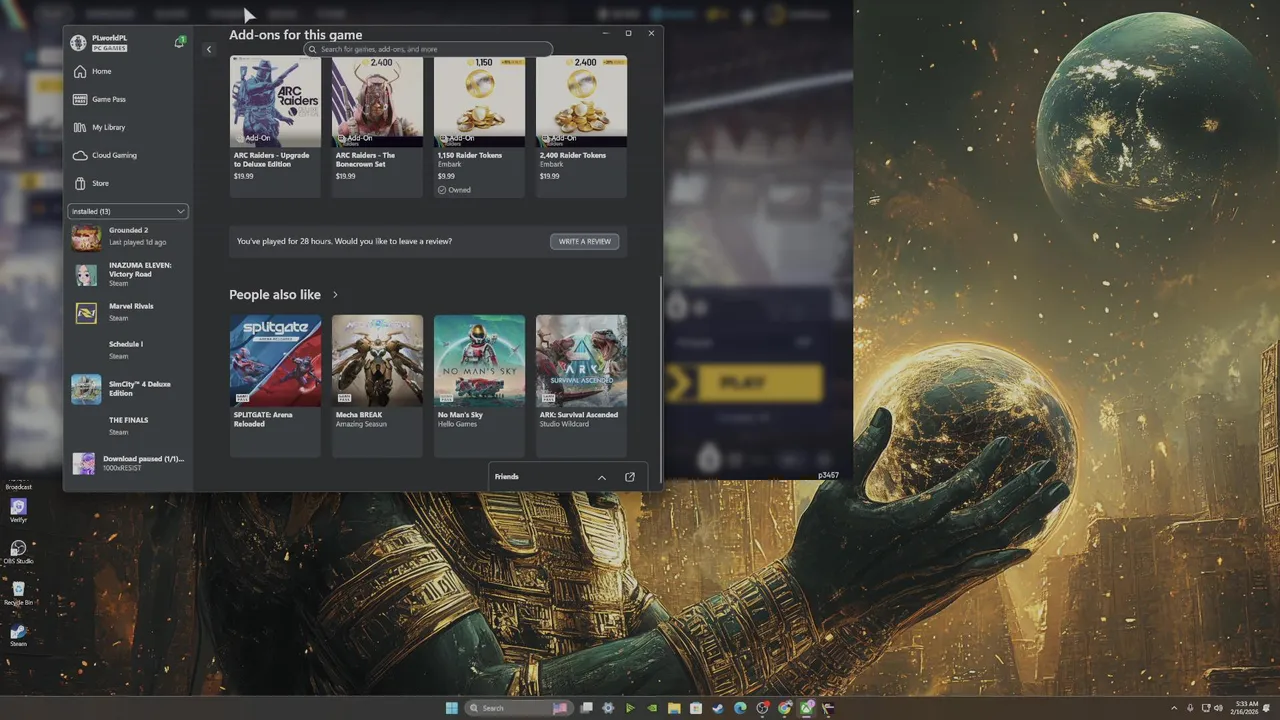Viewport: 1280px width, 720px height.
Task: Open Home in the Xbox sidebar
Action: [128, 72]
